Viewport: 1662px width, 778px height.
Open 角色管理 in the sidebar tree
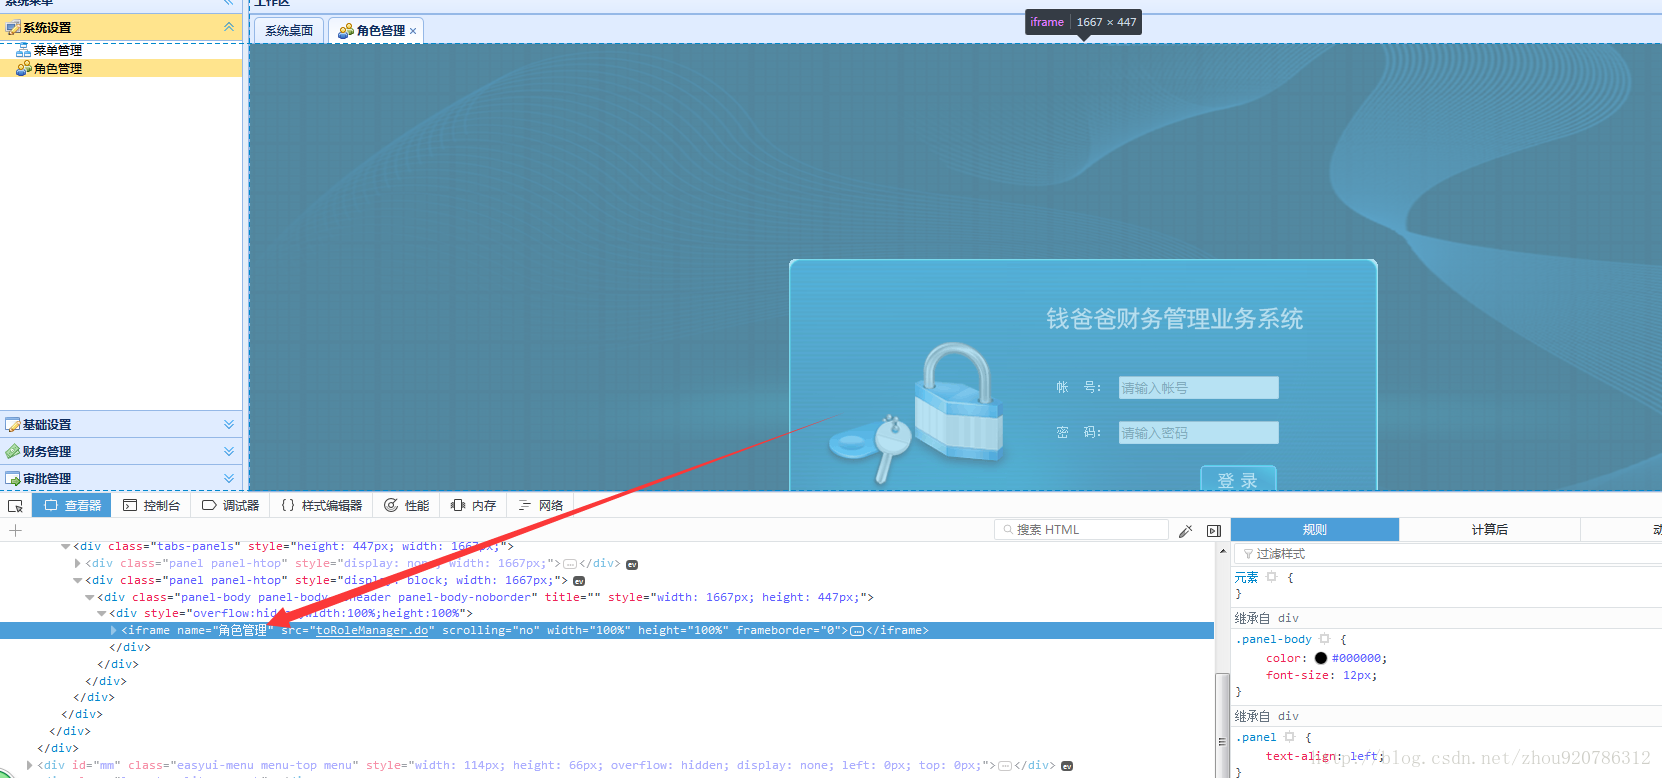pyautogui.click(x=58, y=69)
